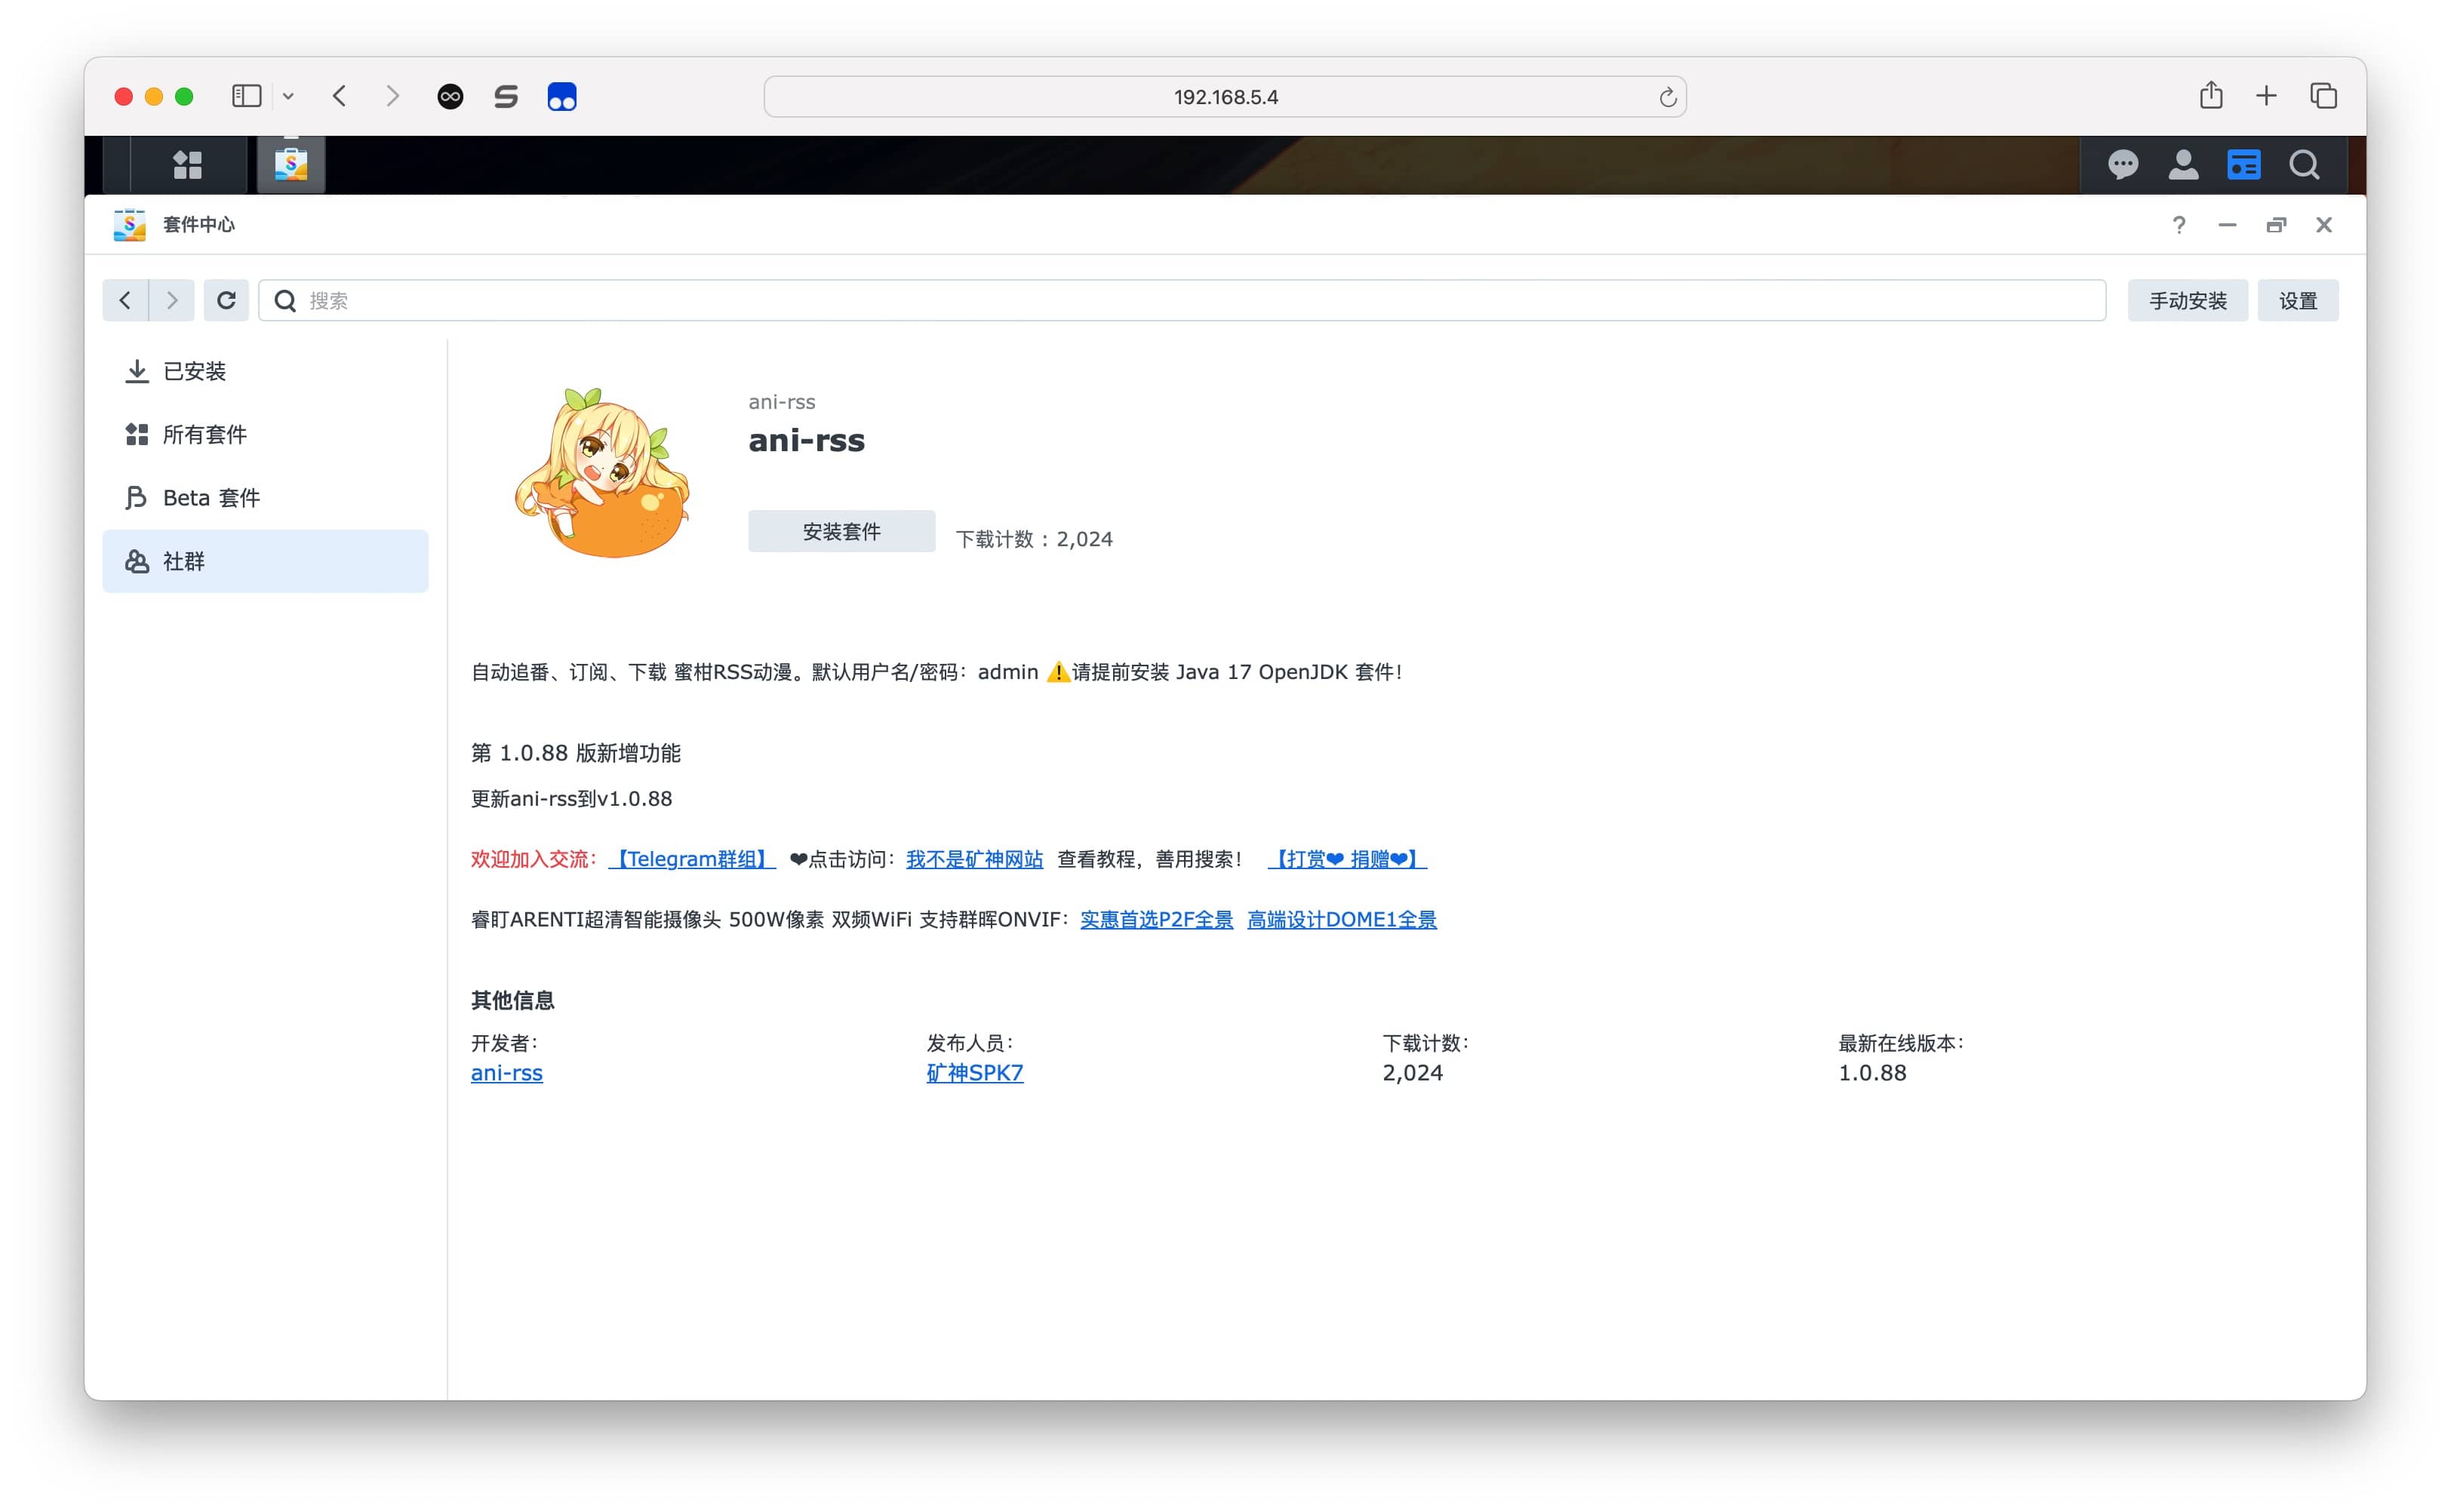Screen dimensions: 2451x1512
Task: Click the 手动安装 button
Action: click(2187, 301)
